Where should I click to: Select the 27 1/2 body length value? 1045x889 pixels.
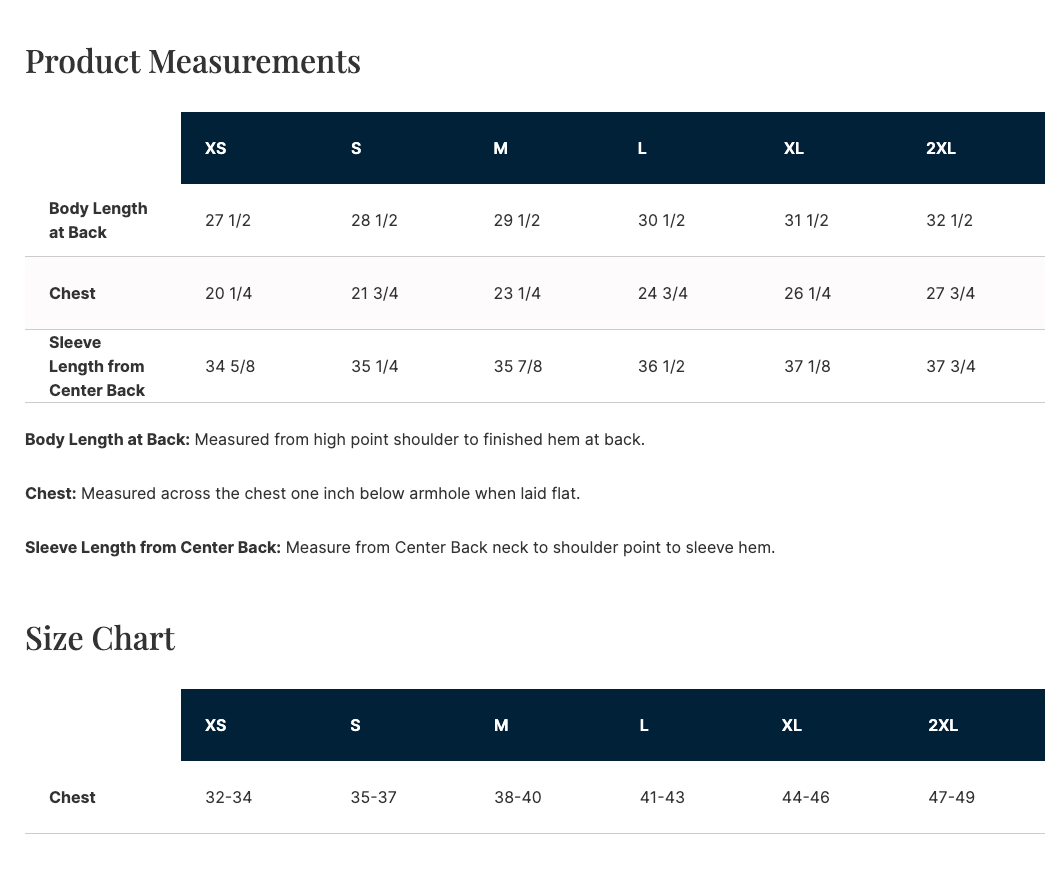tap(228, 220)
